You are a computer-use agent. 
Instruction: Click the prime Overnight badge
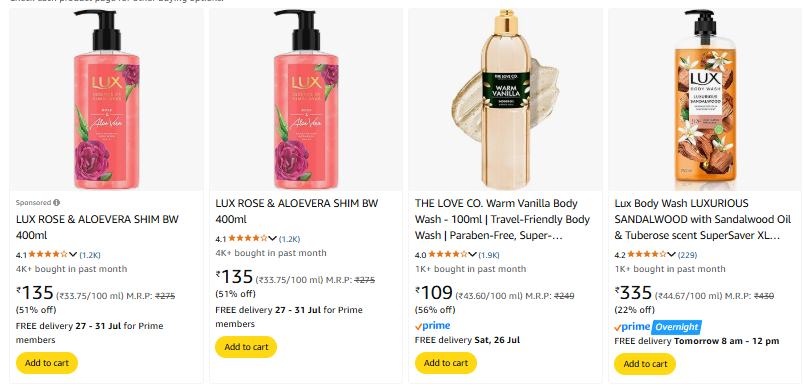[658, 327]
